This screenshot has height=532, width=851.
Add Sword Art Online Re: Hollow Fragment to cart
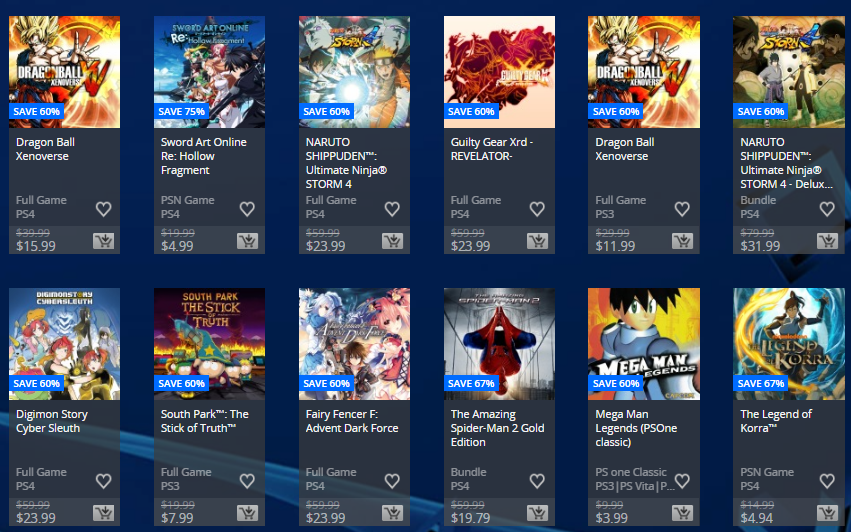coord(247,241)
